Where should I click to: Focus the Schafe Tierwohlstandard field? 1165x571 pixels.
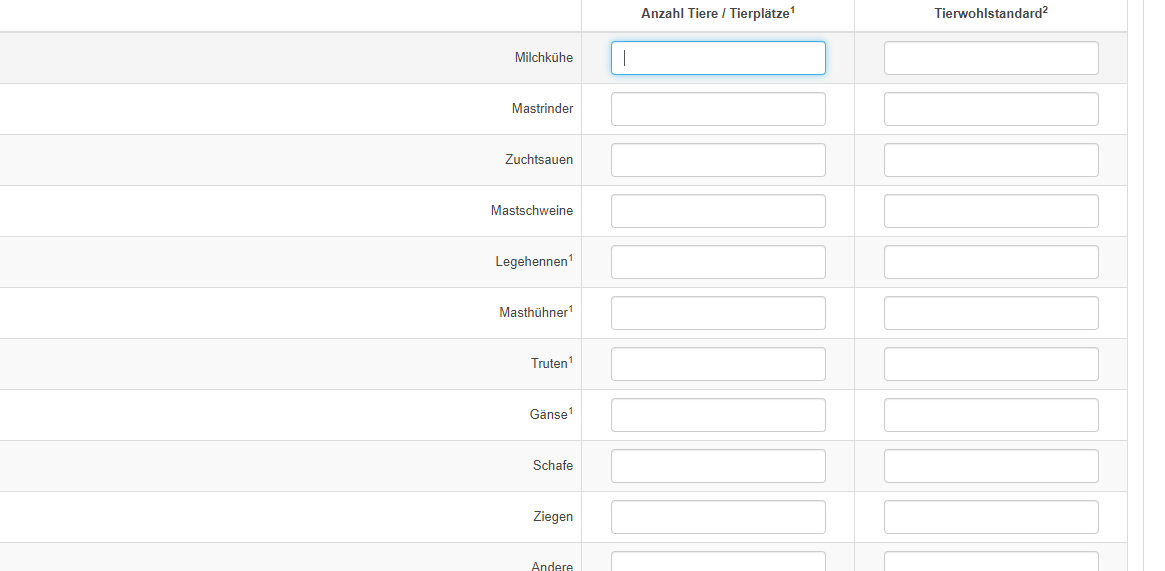(991, 466)
